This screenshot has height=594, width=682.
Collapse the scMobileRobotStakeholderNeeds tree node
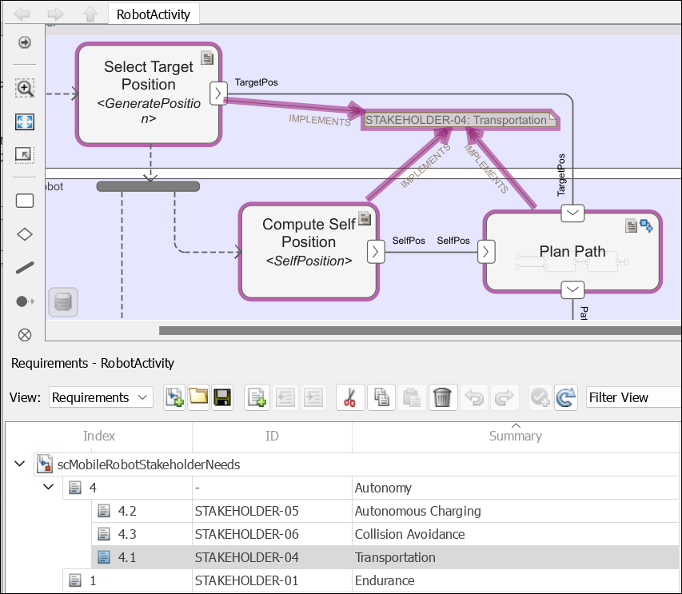click(x=21, y=464)
